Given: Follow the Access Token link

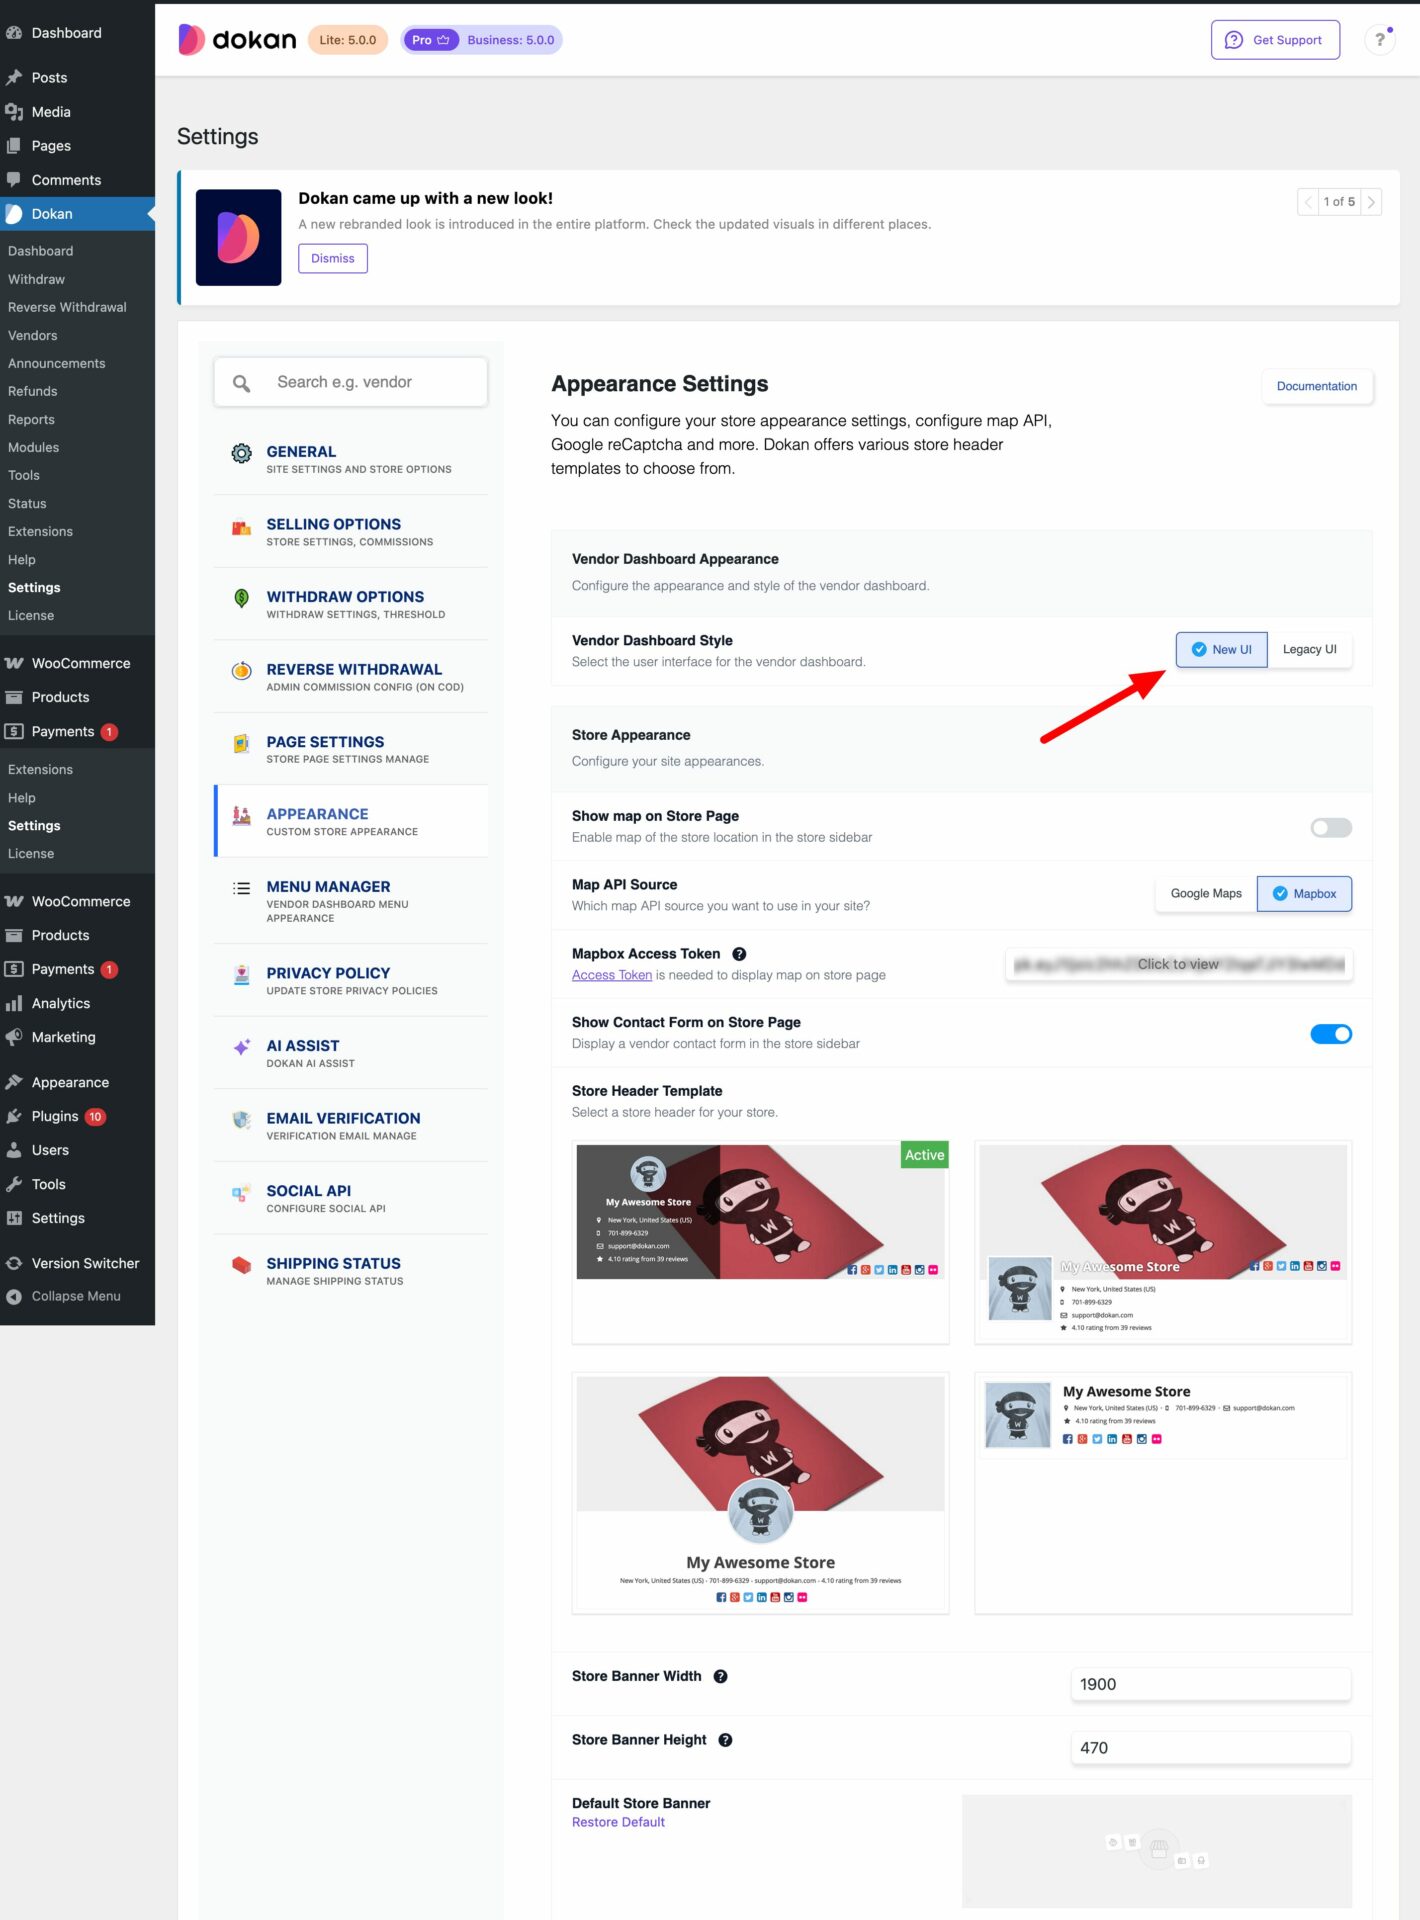Looking at the screenshot, I should [x=612, y=976].
